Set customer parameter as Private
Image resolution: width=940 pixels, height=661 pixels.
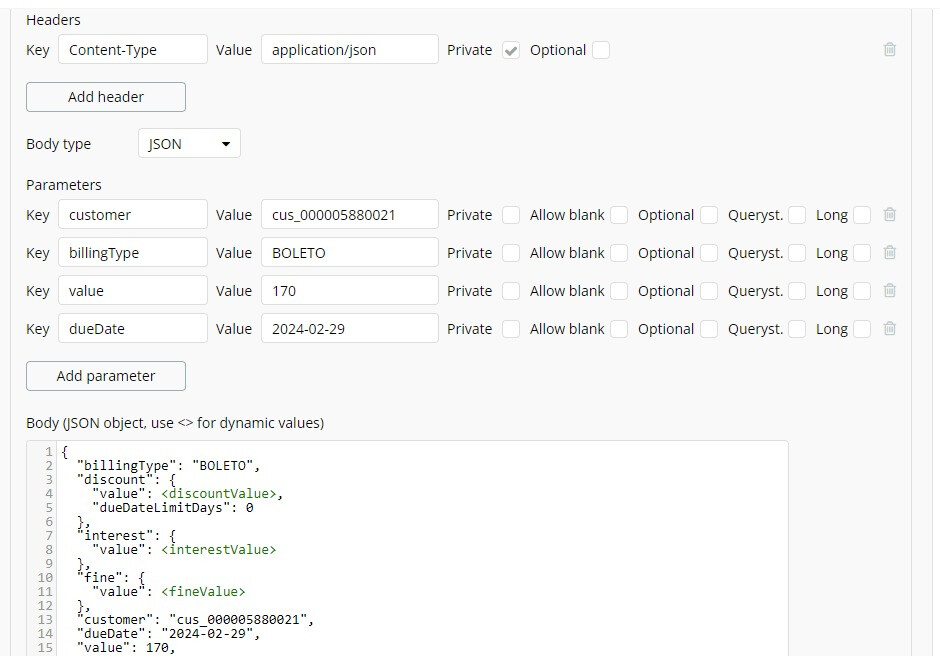pos(511,215)
